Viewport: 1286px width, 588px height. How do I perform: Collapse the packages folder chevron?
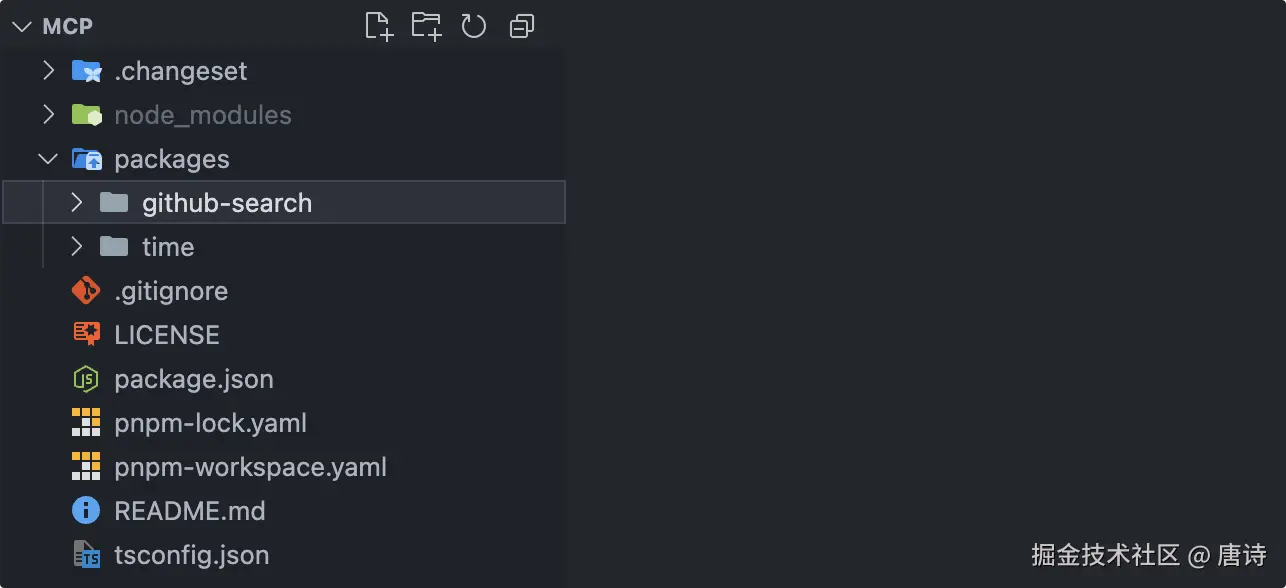[48, 159]
